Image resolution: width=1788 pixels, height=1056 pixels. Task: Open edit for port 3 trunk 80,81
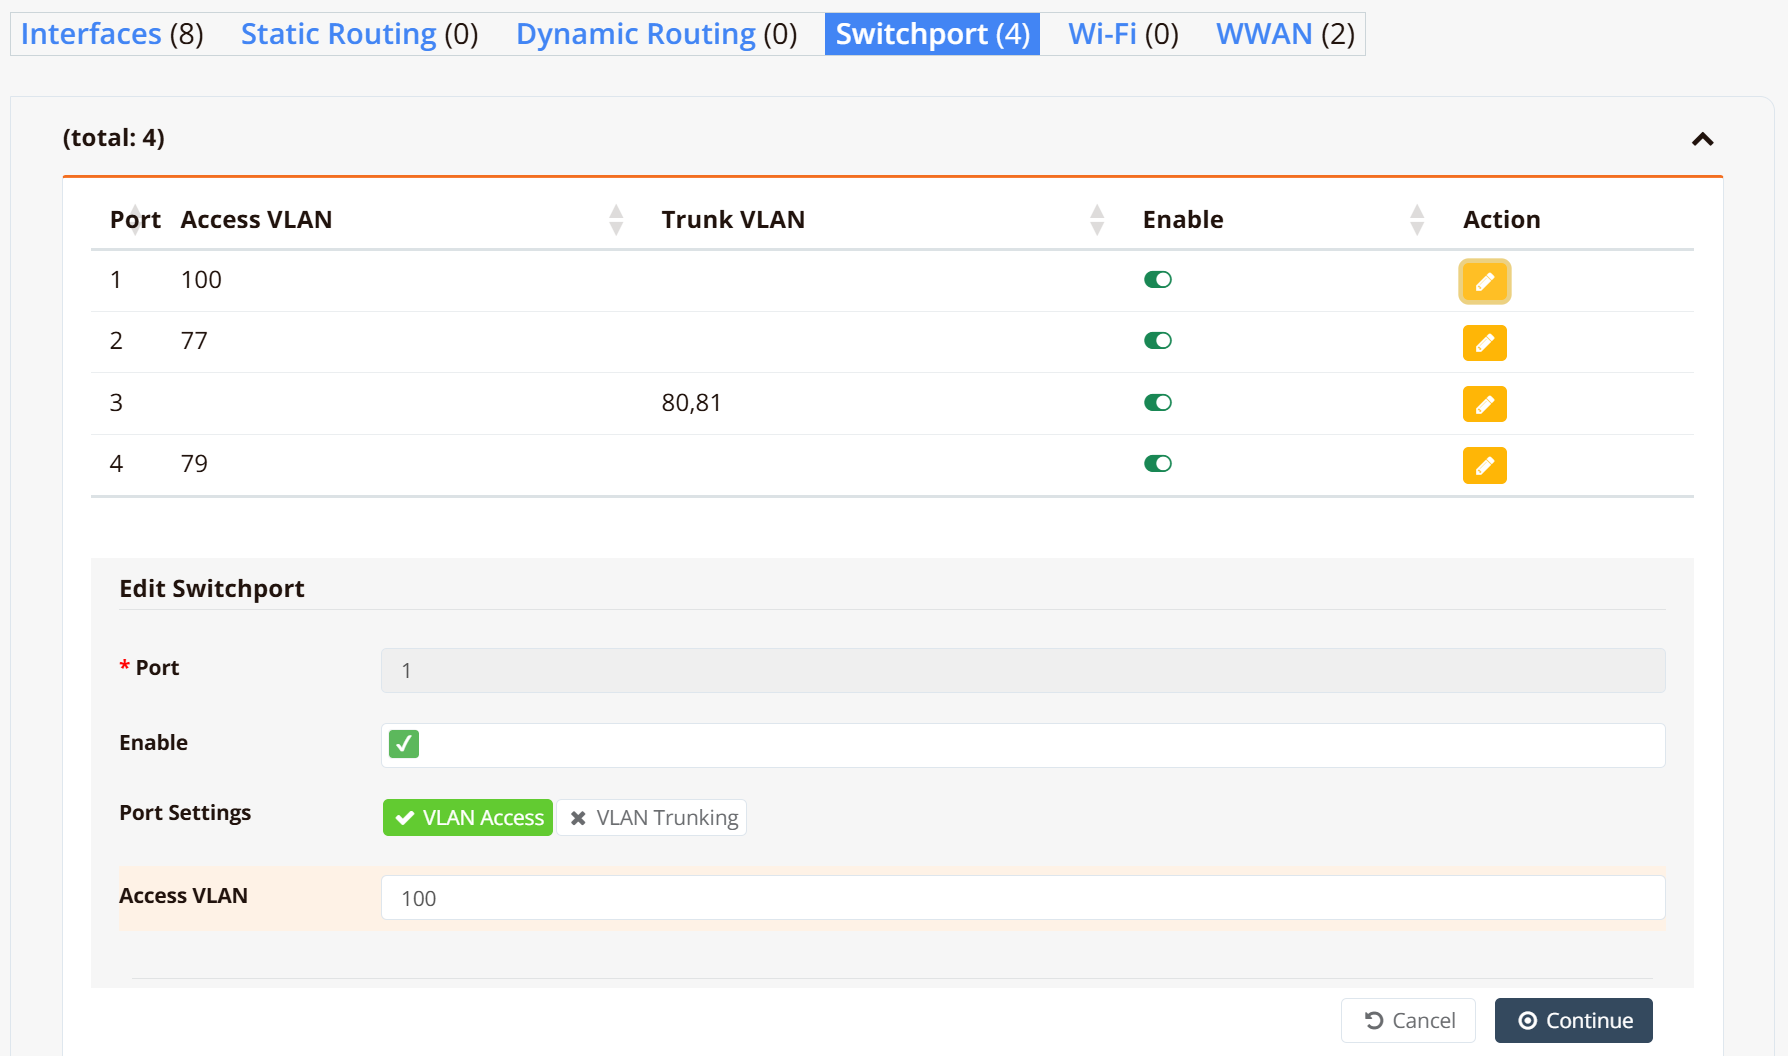[1484, 404]
